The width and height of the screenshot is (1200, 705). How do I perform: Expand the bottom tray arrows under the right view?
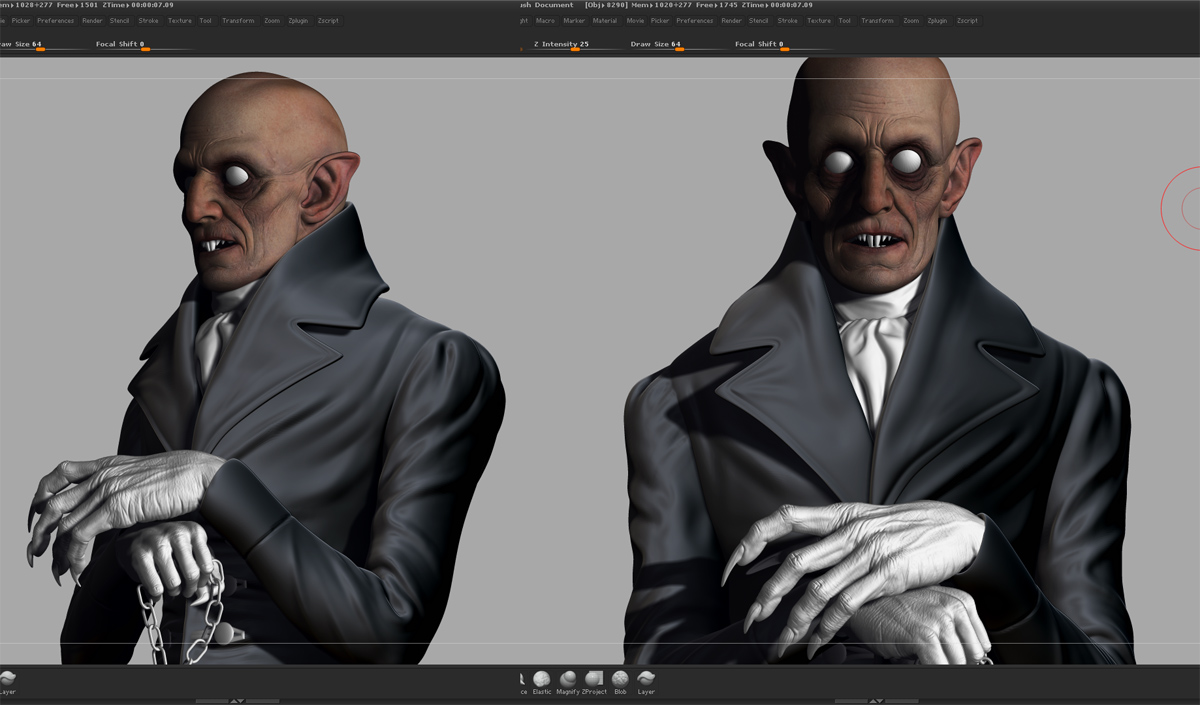[x=876, y=701]
